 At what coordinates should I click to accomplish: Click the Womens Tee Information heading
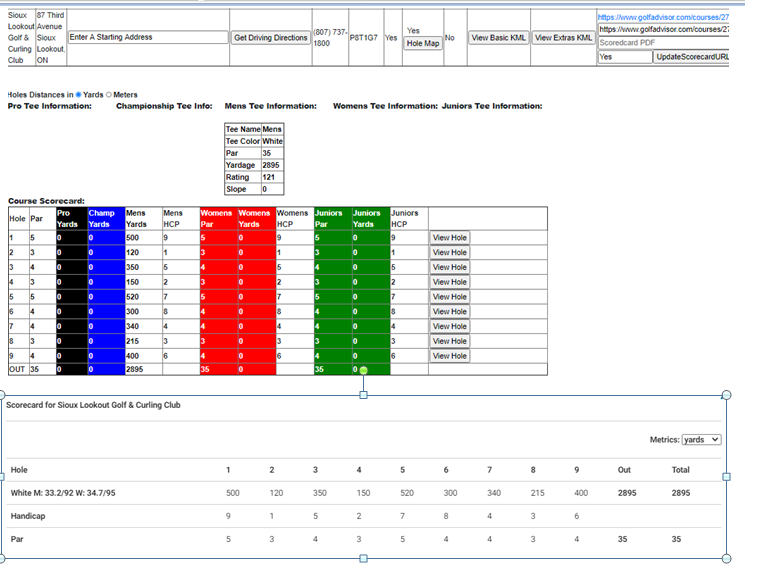coord(385,106)
